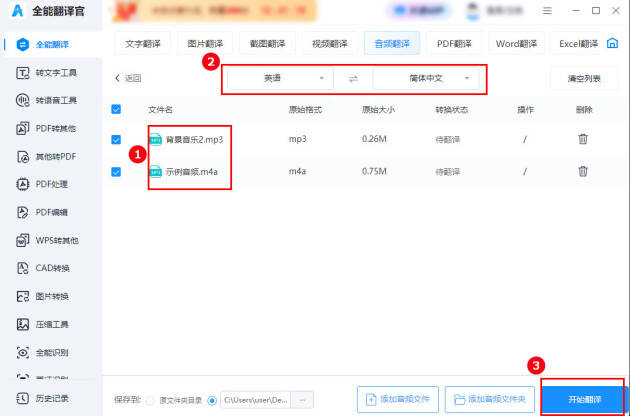Click the user avatar in the title bar
This screenshot has height=416, width=630.
473,11
